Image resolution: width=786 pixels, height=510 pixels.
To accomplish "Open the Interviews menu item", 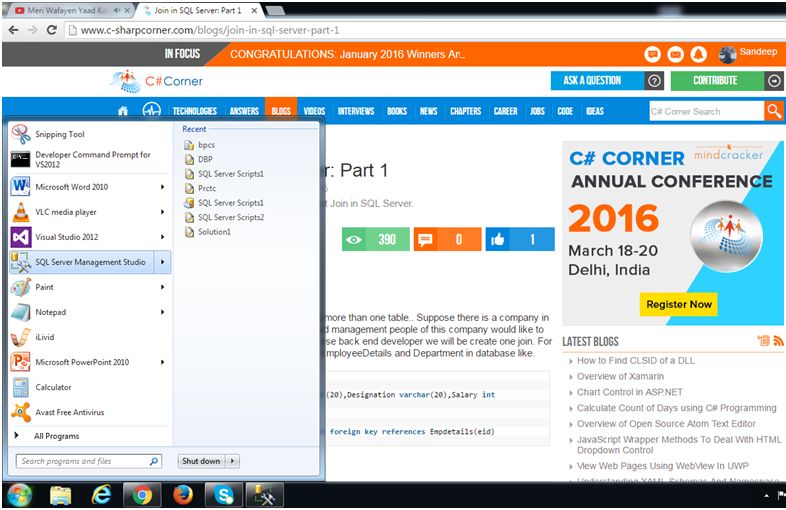I will tap(356, 111).
